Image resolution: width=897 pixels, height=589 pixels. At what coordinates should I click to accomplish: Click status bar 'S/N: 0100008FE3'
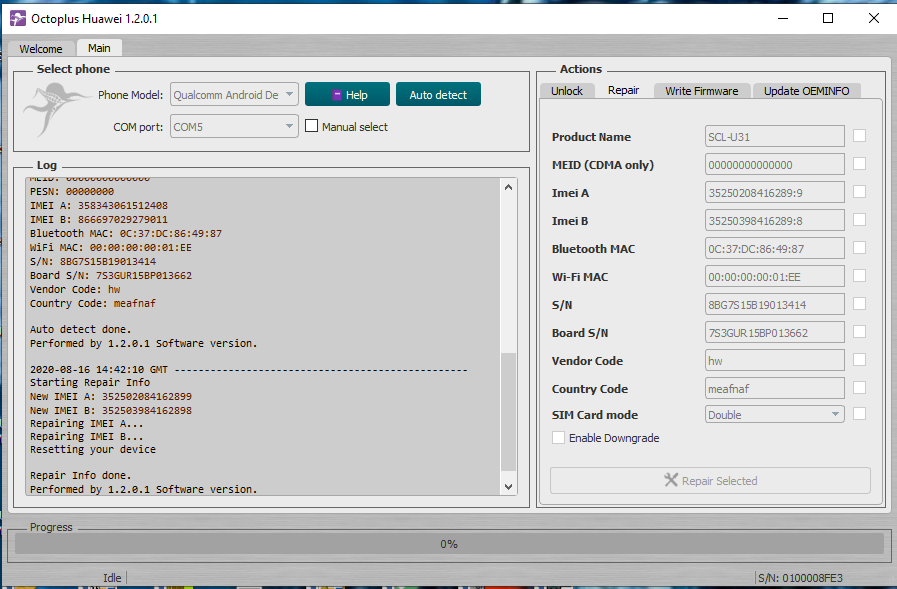[800, 578]
